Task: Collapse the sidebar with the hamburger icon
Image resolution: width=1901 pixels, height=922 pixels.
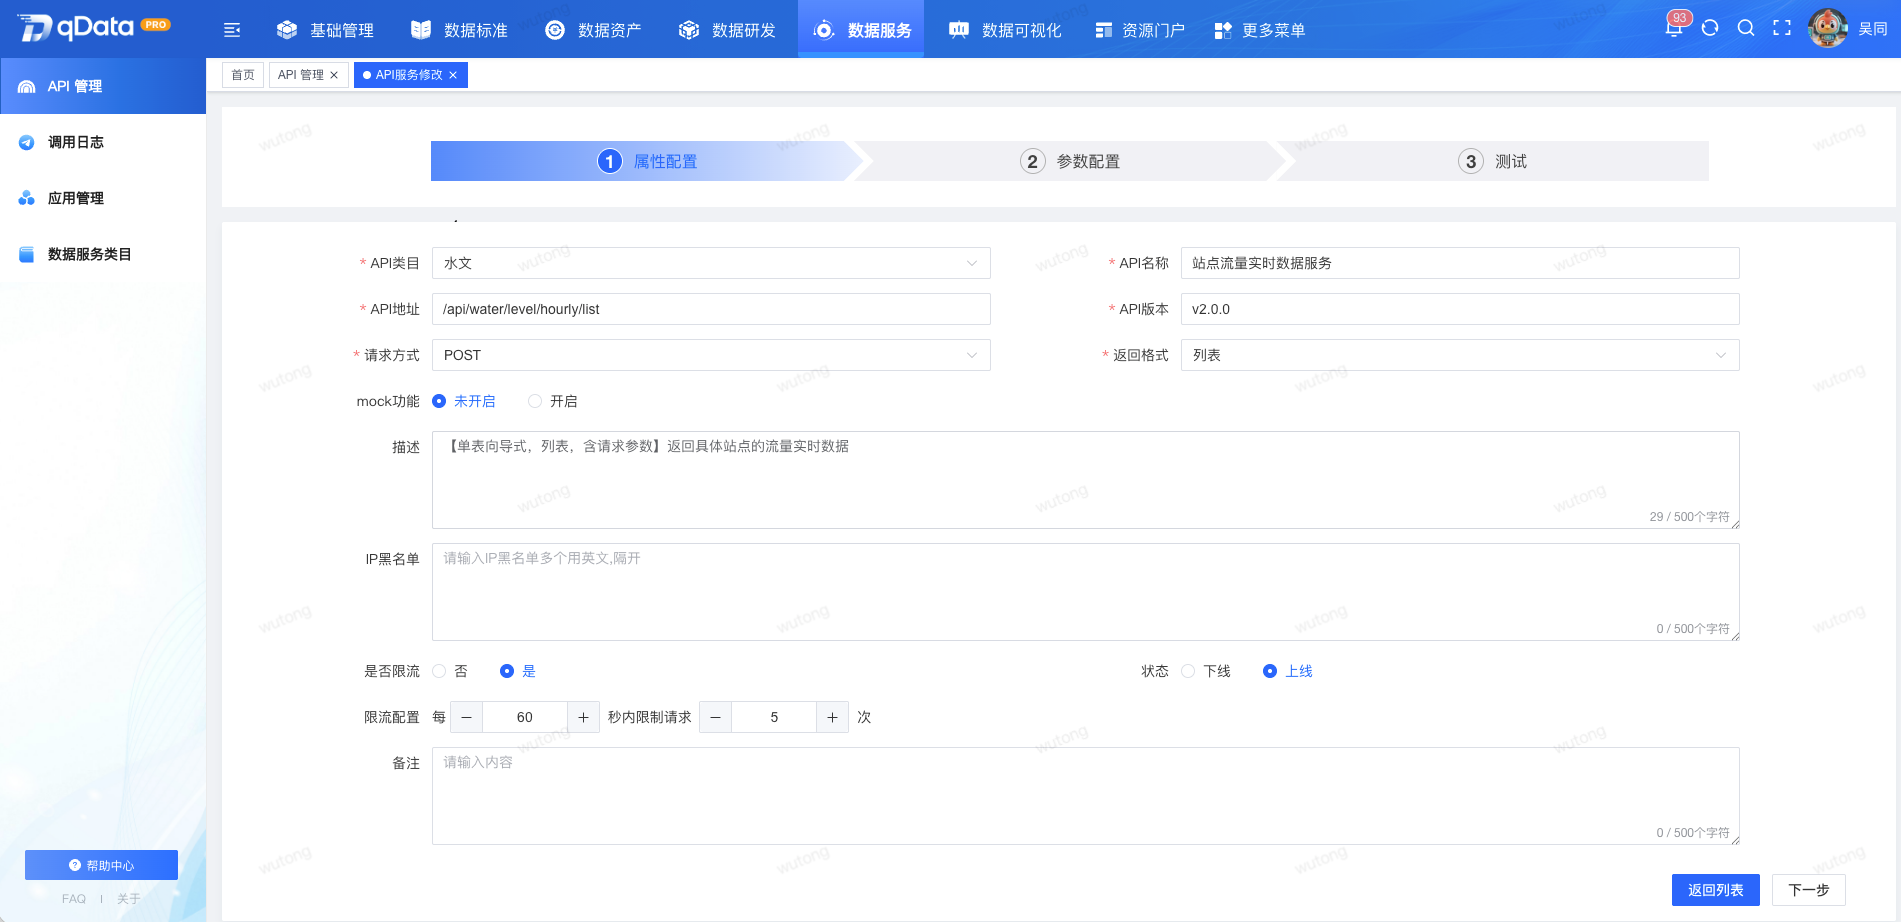Action: coord(232,30)
